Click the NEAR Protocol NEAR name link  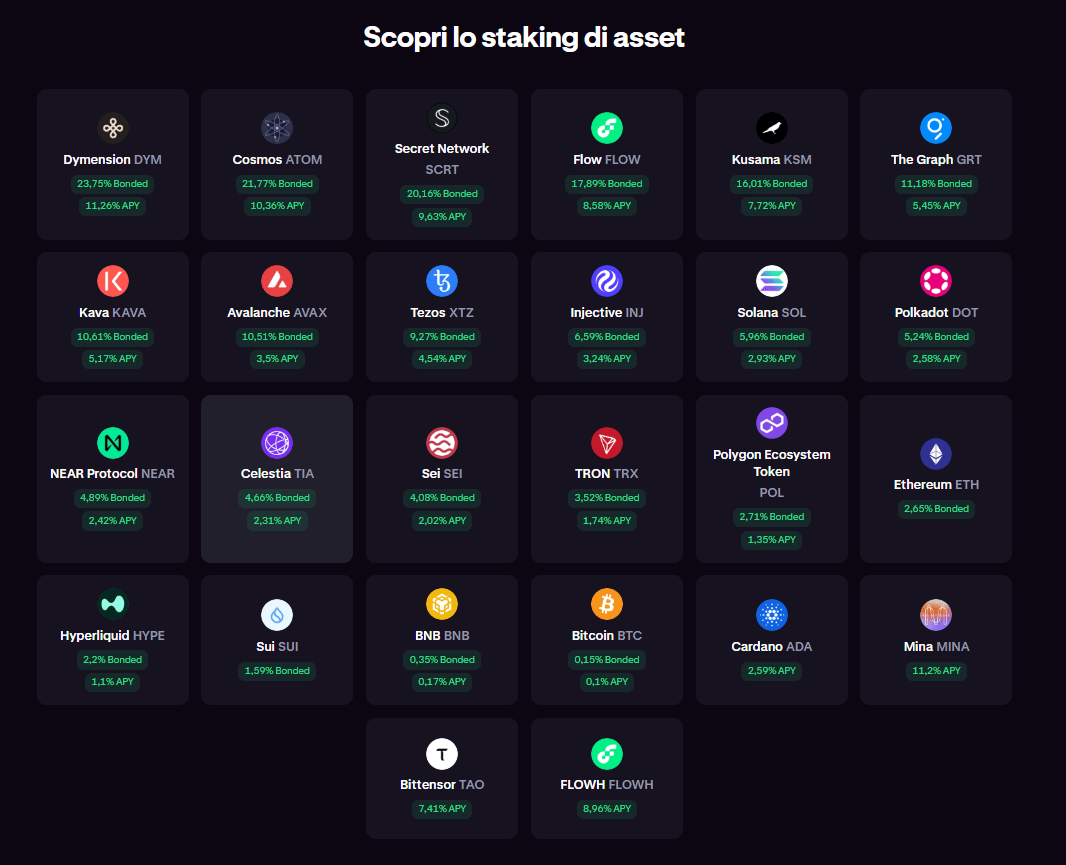[113, 474]
